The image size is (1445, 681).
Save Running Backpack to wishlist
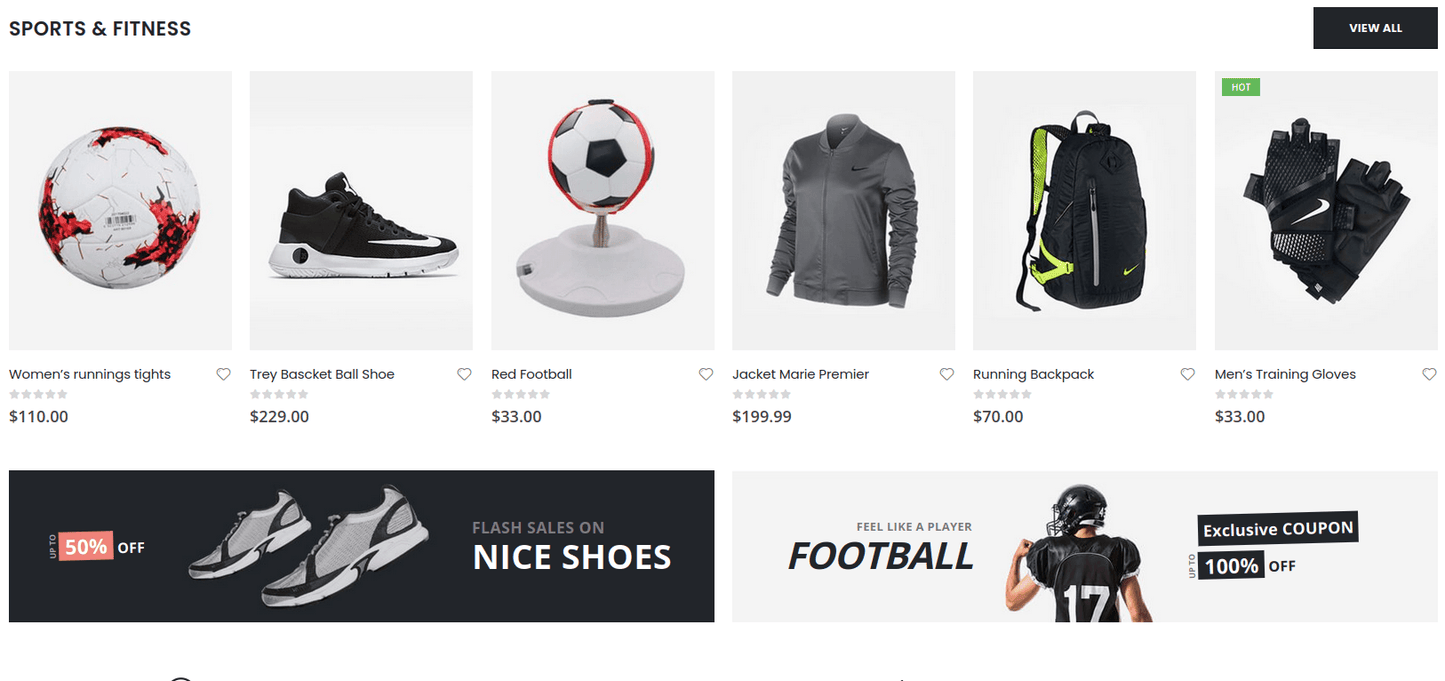click(1188, 374)
